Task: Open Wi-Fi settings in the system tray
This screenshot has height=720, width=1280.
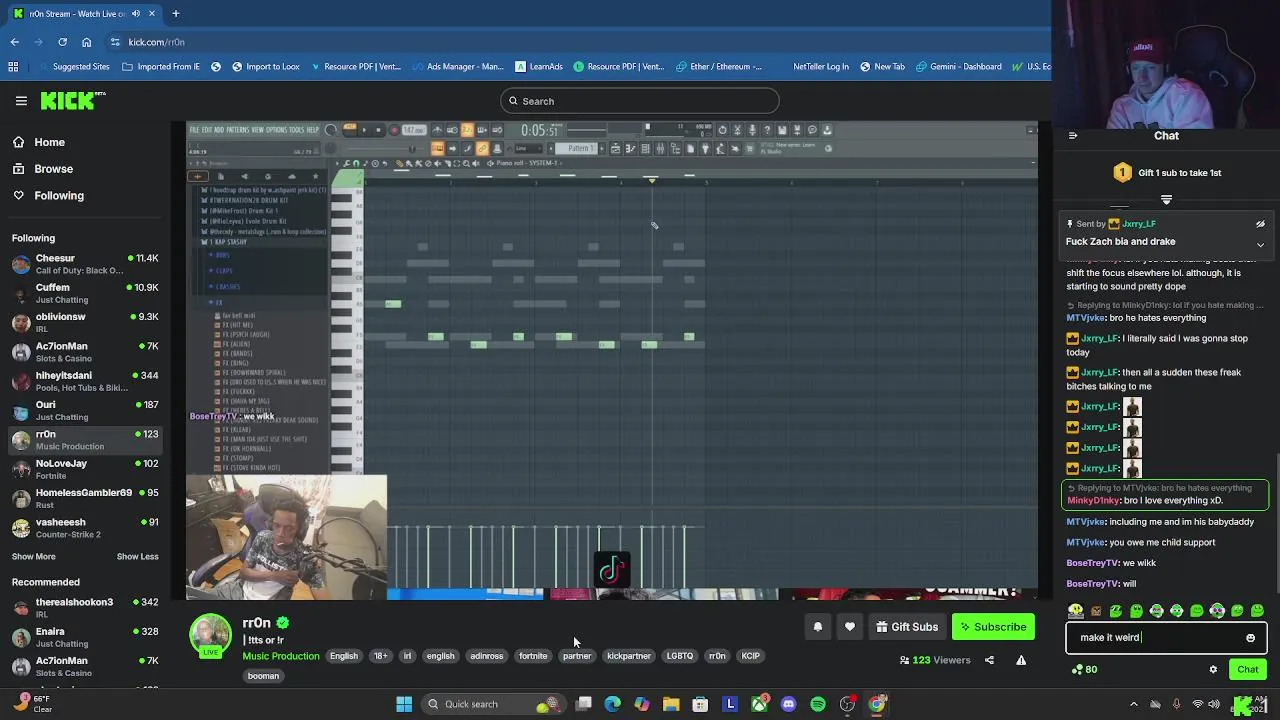Action: tap(1197, 704)
